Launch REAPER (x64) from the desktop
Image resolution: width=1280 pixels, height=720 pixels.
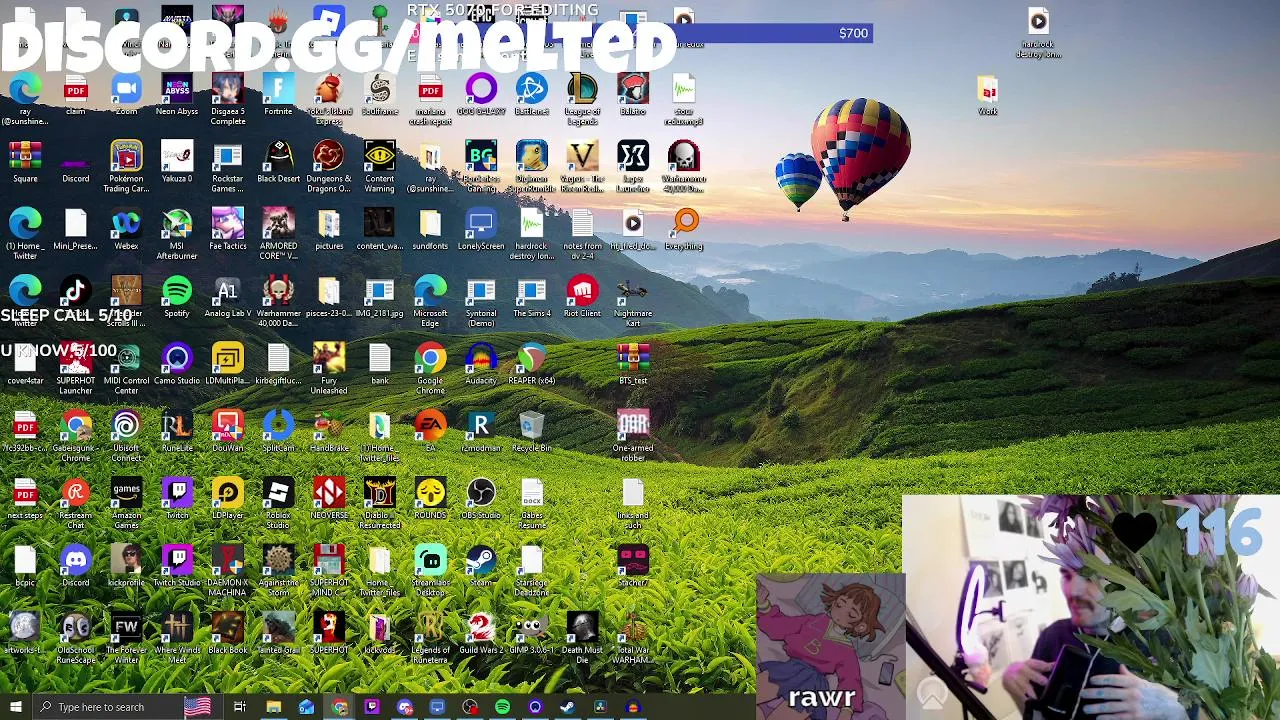[532, 363]
